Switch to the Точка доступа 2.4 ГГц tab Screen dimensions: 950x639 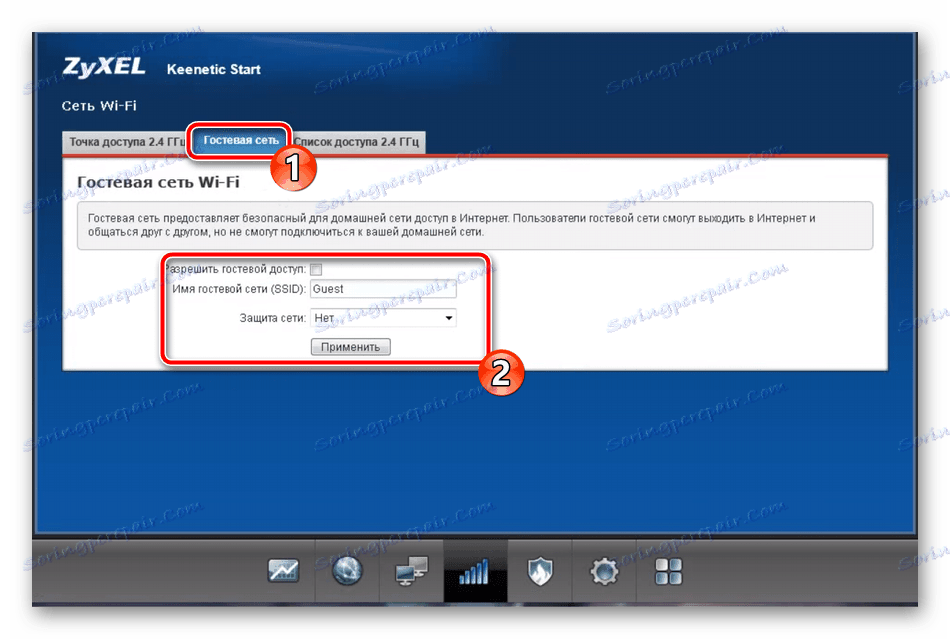[125, 142]
